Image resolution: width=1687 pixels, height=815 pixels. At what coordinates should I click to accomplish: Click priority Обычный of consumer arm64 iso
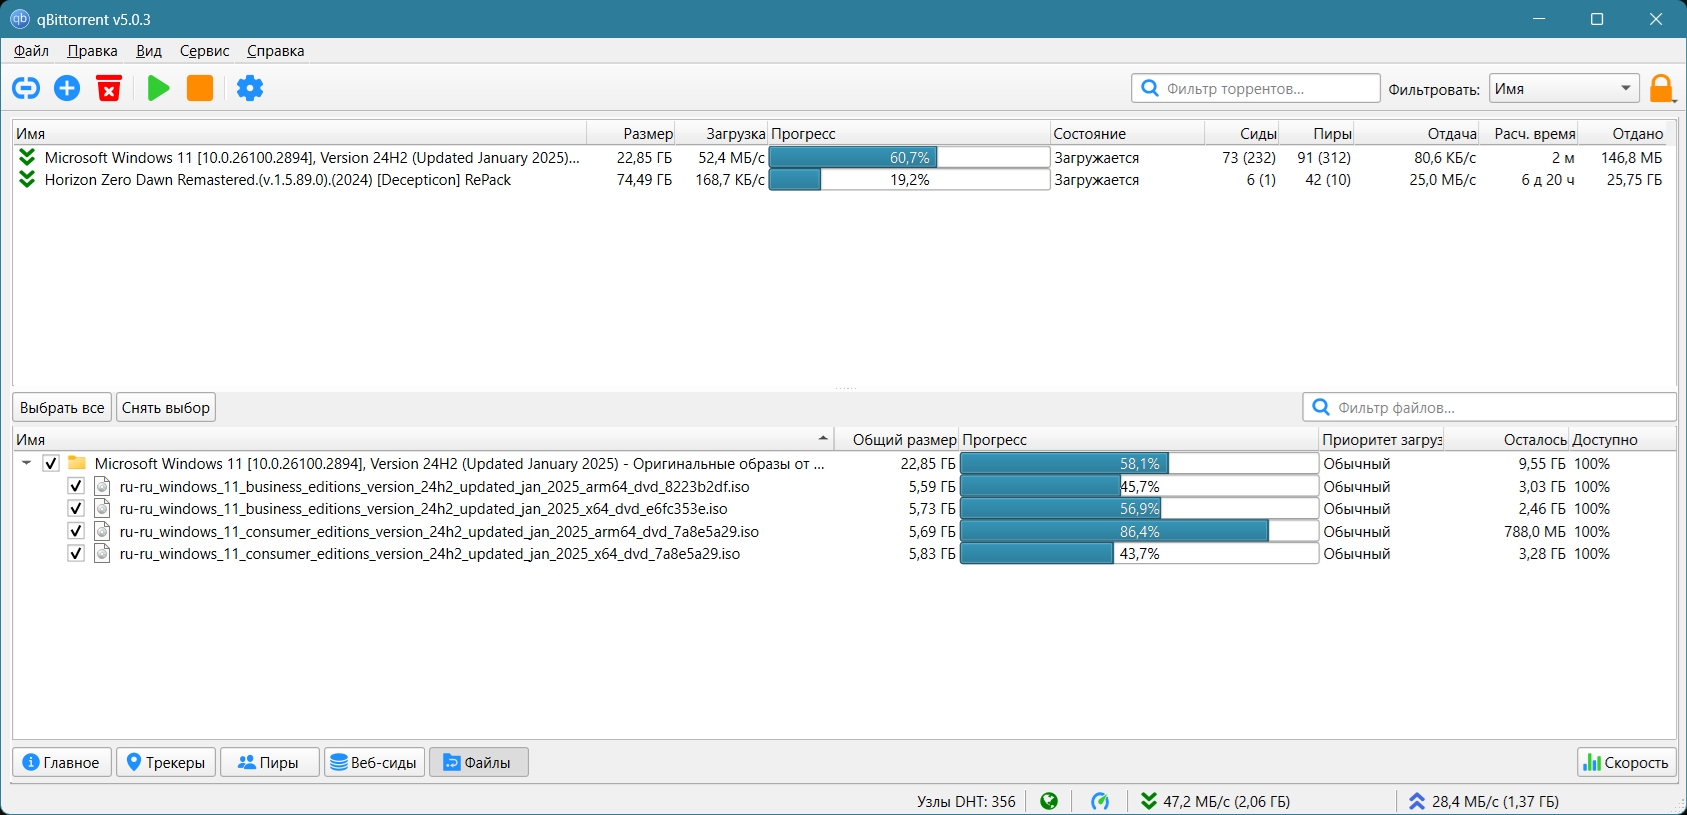[1356, 532]
